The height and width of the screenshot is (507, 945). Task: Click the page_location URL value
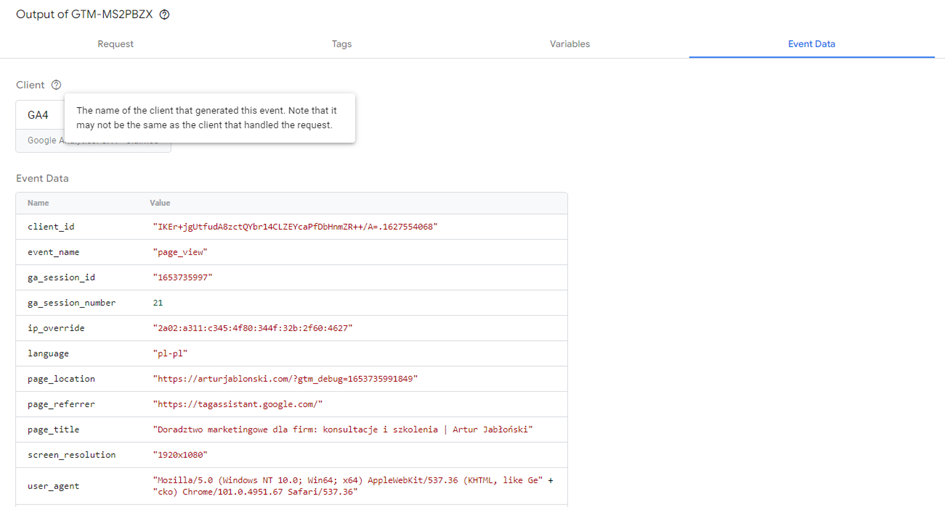coord(285,379)
